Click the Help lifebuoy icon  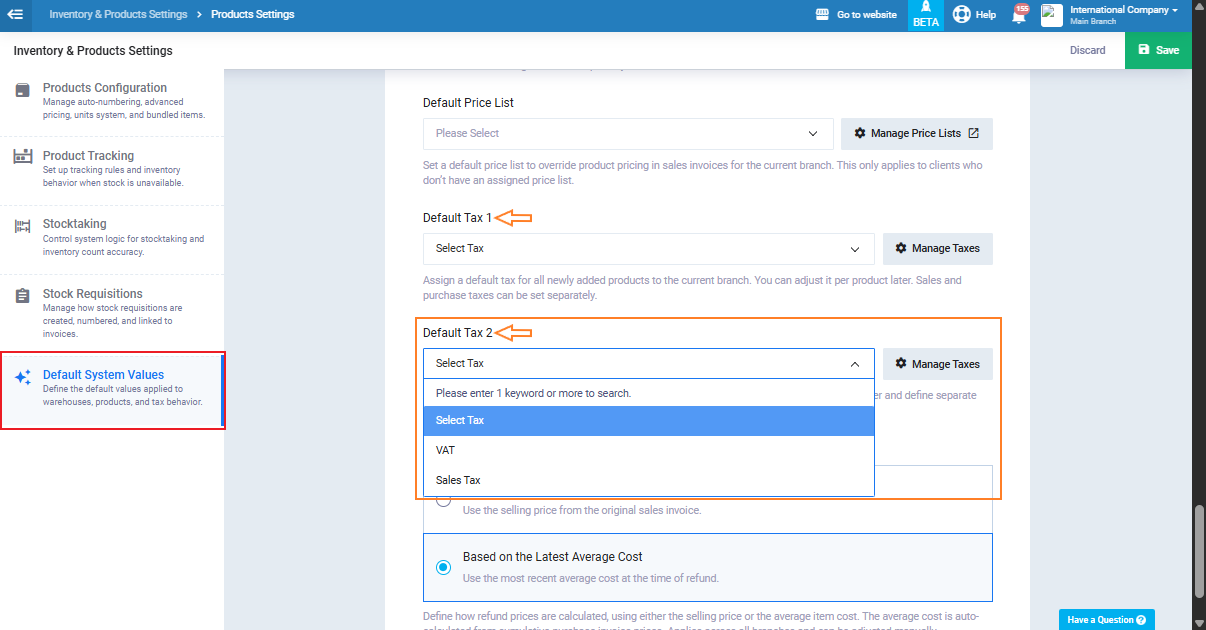(962, 15)
